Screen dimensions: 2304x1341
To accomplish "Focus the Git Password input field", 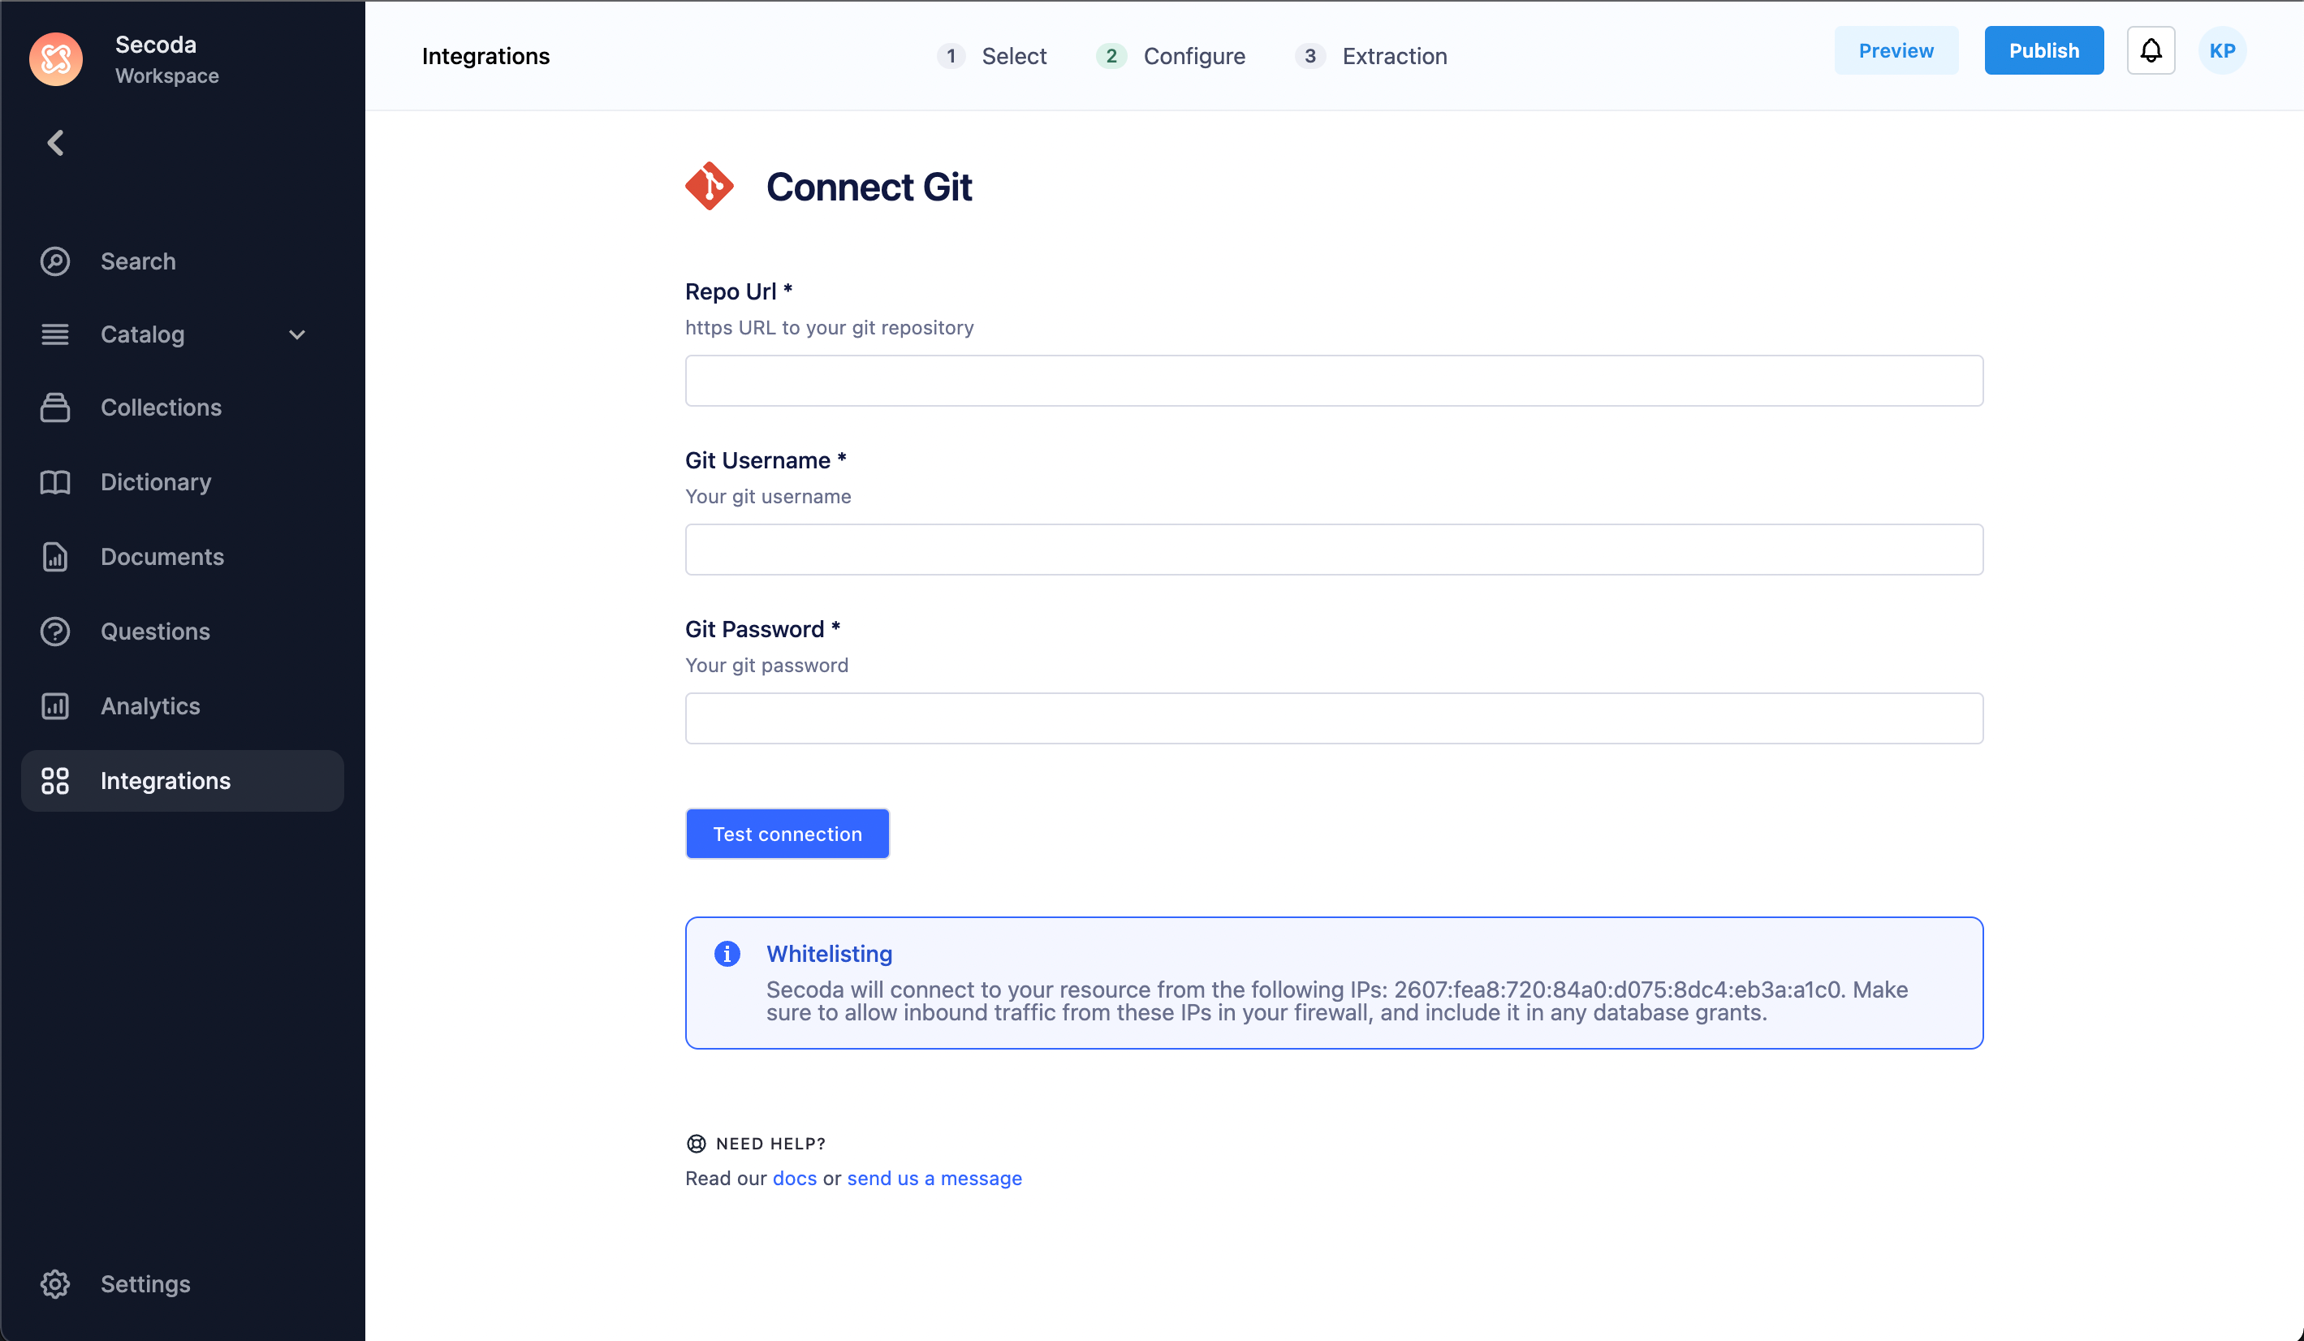I will click(1333, 718).
